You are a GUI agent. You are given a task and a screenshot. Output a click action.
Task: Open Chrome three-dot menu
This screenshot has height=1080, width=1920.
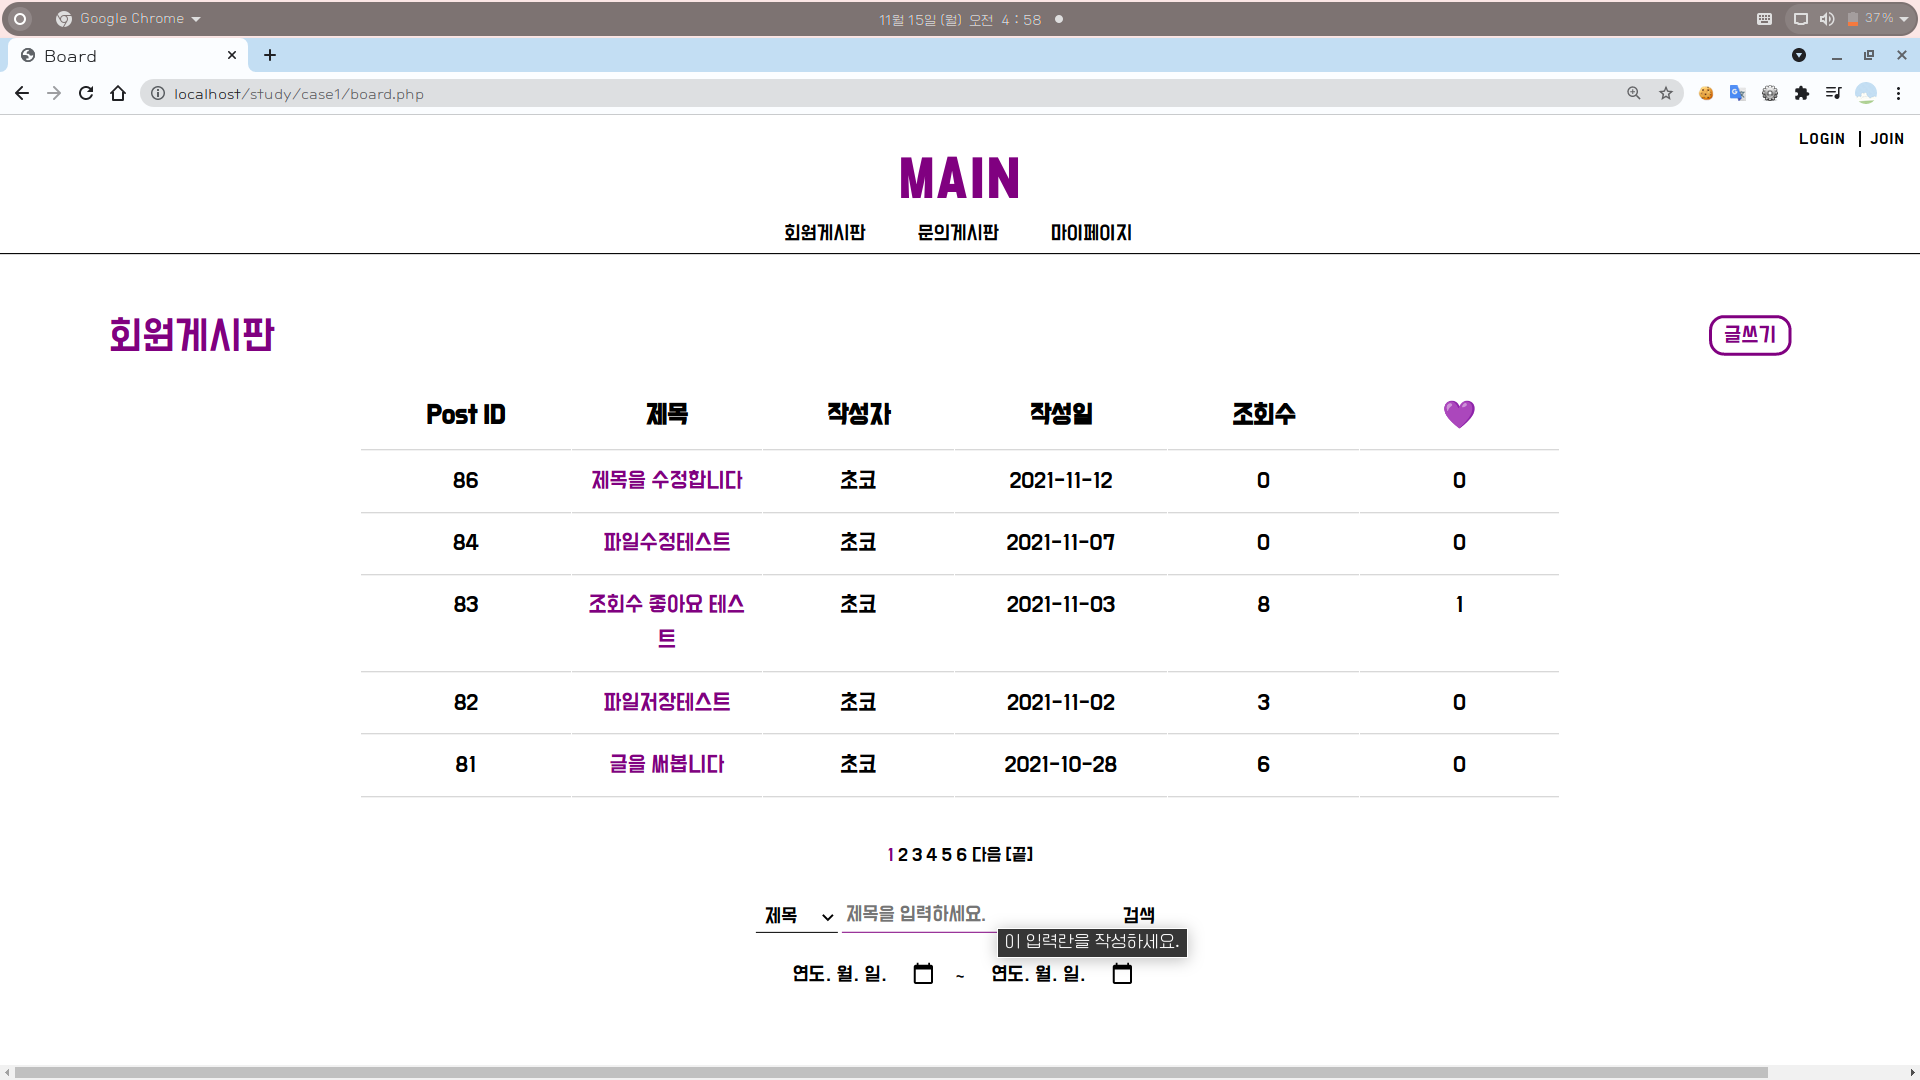click(x=1898, y=93)
